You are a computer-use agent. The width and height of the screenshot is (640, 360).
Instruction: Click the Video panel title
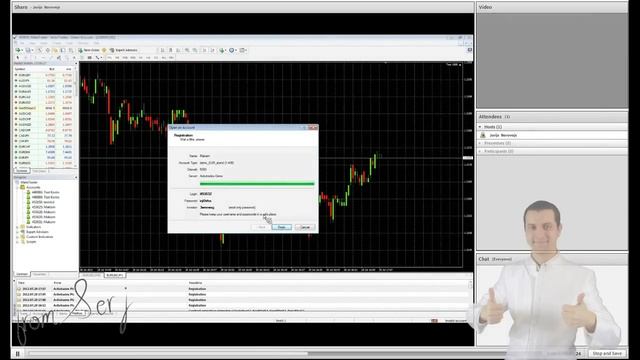pos(485,7)
